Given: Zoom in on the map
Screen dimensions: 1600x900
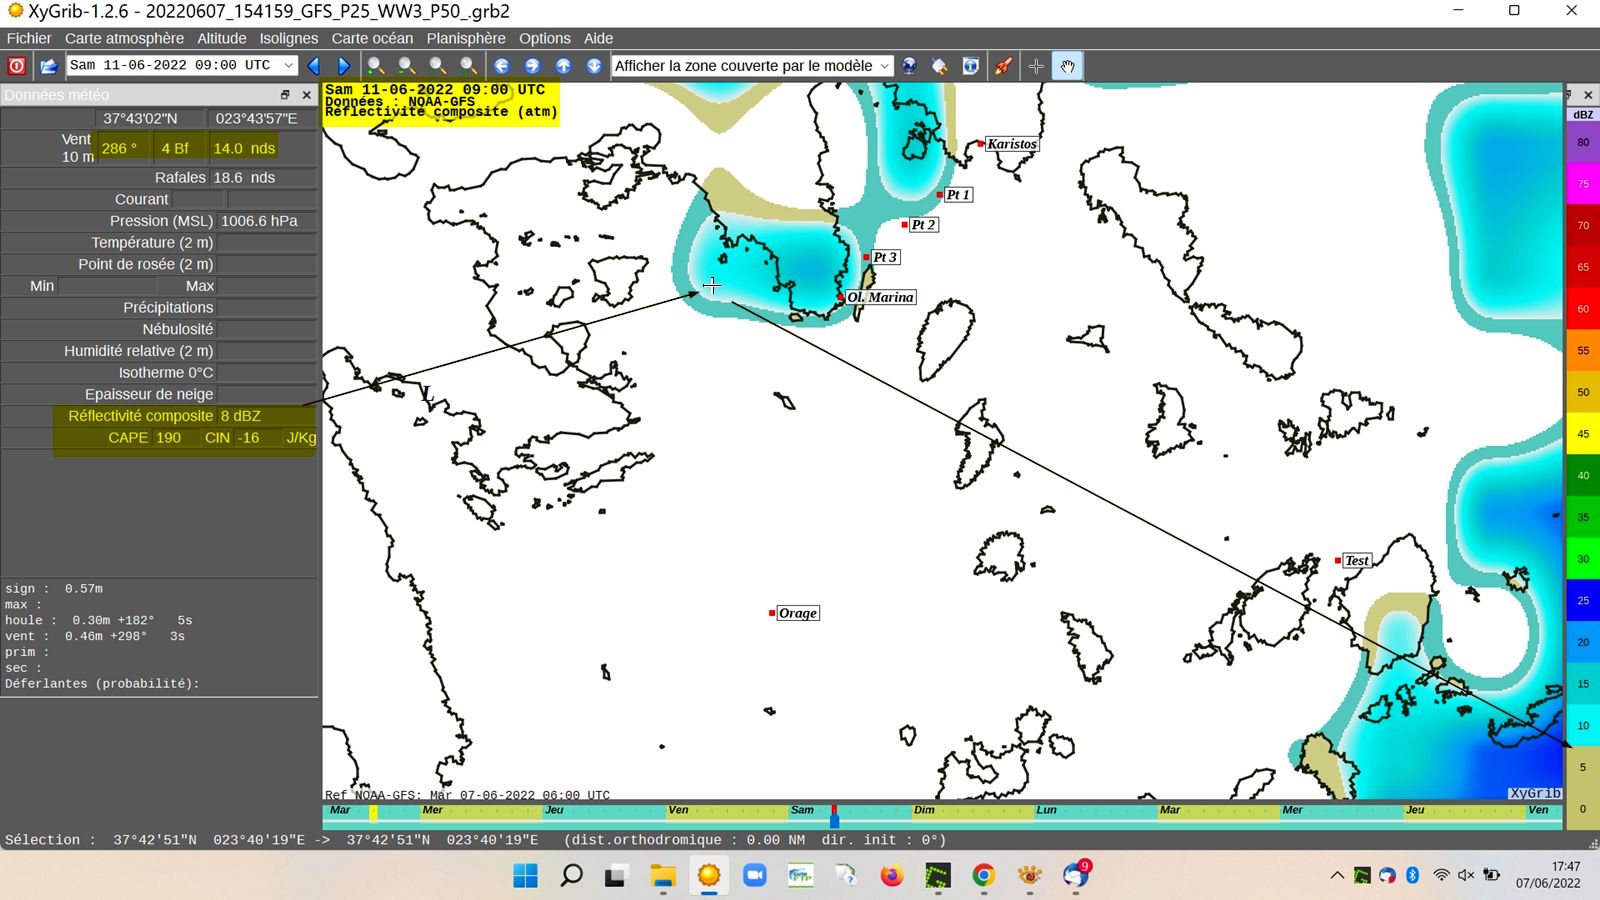Looking at the screenshot, I should pyautogui.click(x=376, y=66).
